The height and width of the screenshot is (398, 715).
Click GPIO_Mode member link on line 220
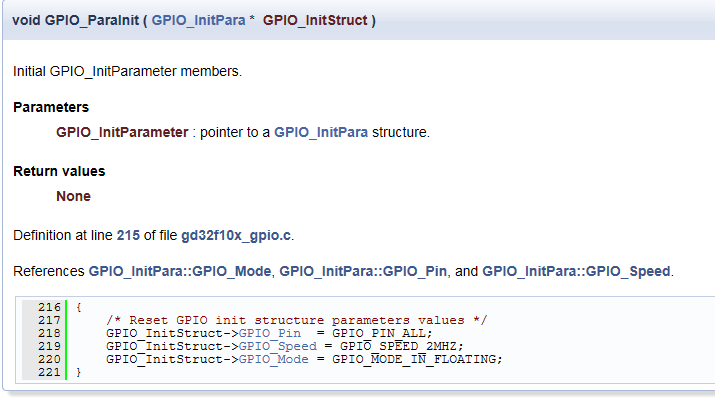click(x=274, y=360)
